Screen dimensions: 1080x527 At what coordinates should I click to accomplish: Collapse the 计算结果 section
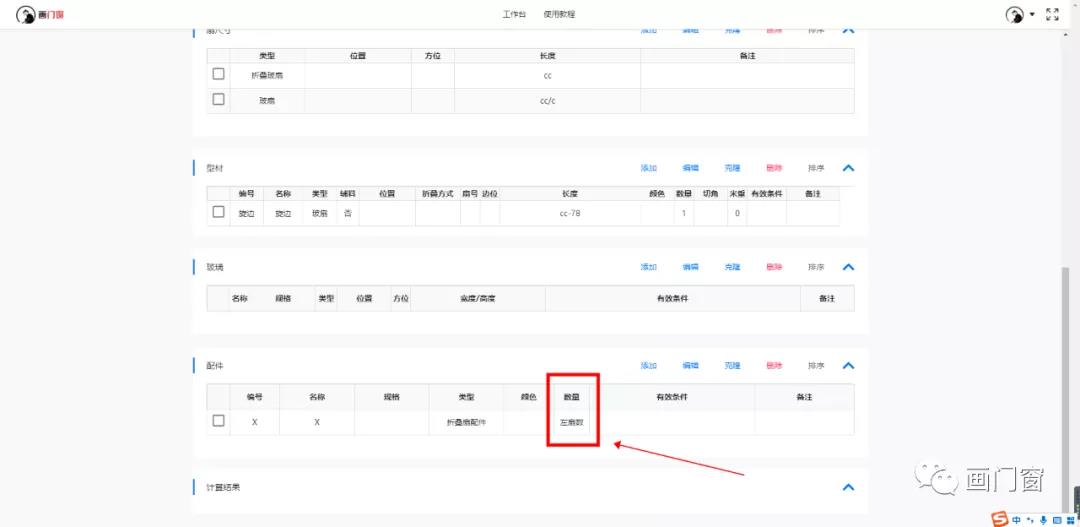coord(848,487)
